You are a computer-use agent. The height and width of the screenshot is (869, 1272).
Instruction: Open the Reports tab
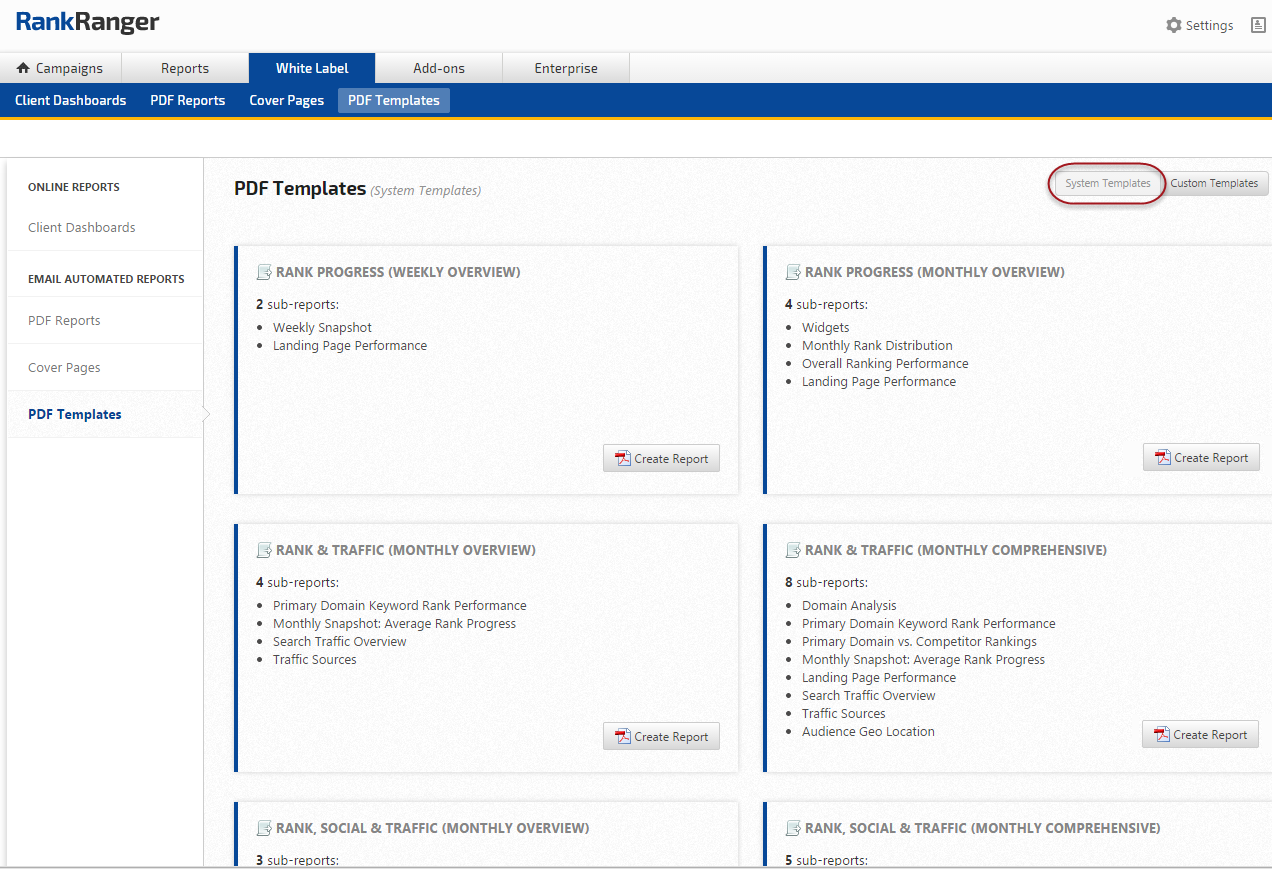[185, 68]
